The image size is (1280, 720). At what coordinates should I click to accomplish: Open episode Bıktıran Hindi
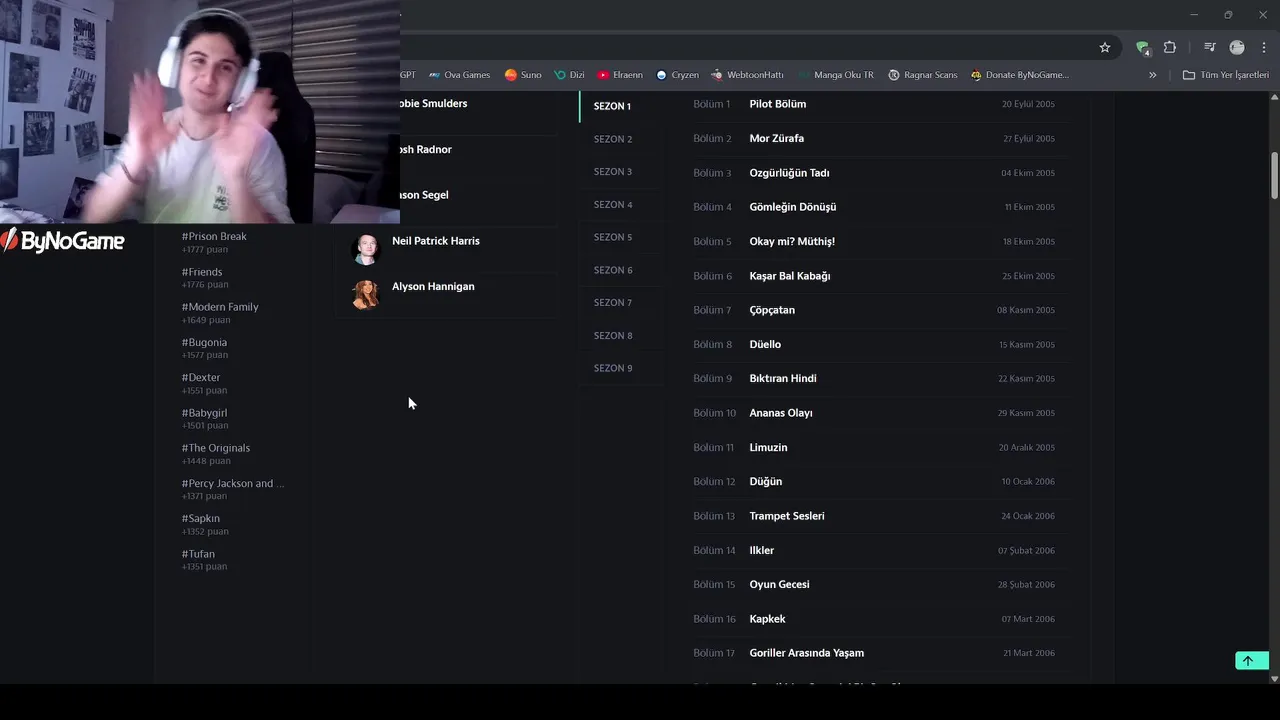(782, 378)
